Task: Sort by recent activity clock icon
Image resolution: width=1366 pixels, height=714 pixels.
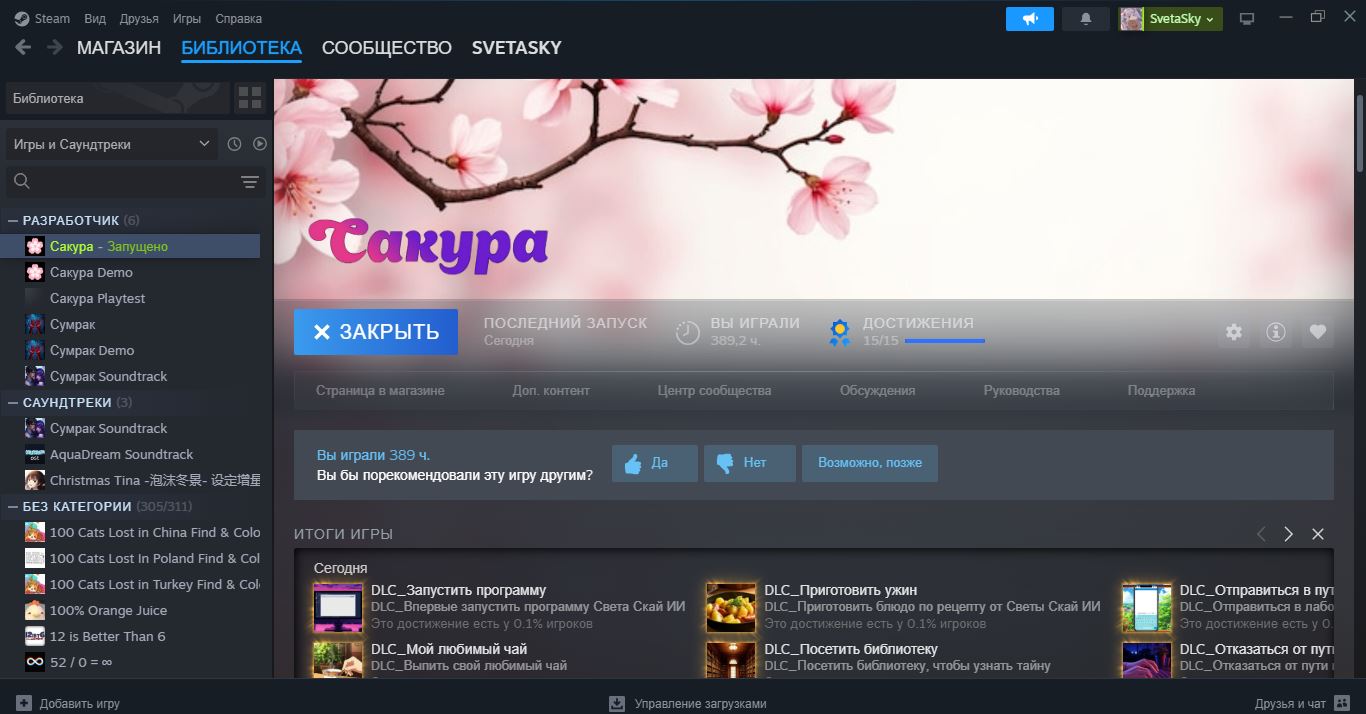Action: [x=234, y=144]
